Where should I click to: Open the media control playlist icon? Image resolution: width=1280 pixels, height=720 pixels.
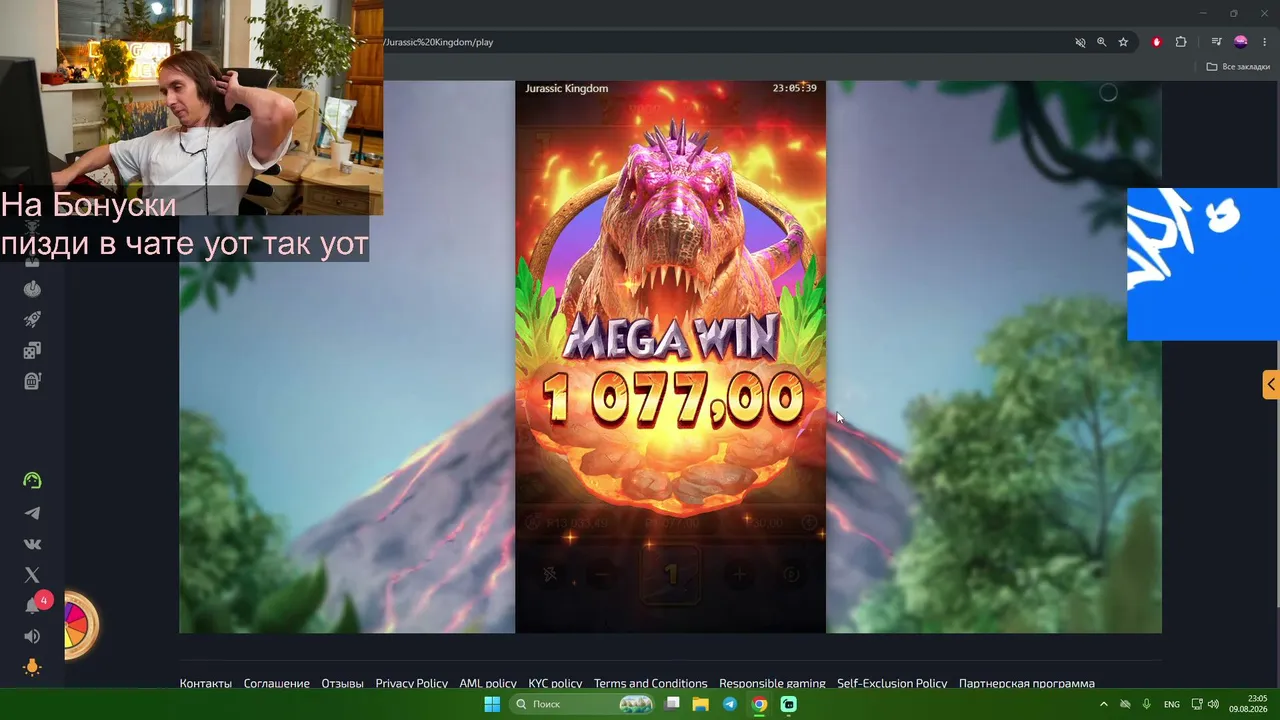pyautogui.click(x=1216, y=42)
